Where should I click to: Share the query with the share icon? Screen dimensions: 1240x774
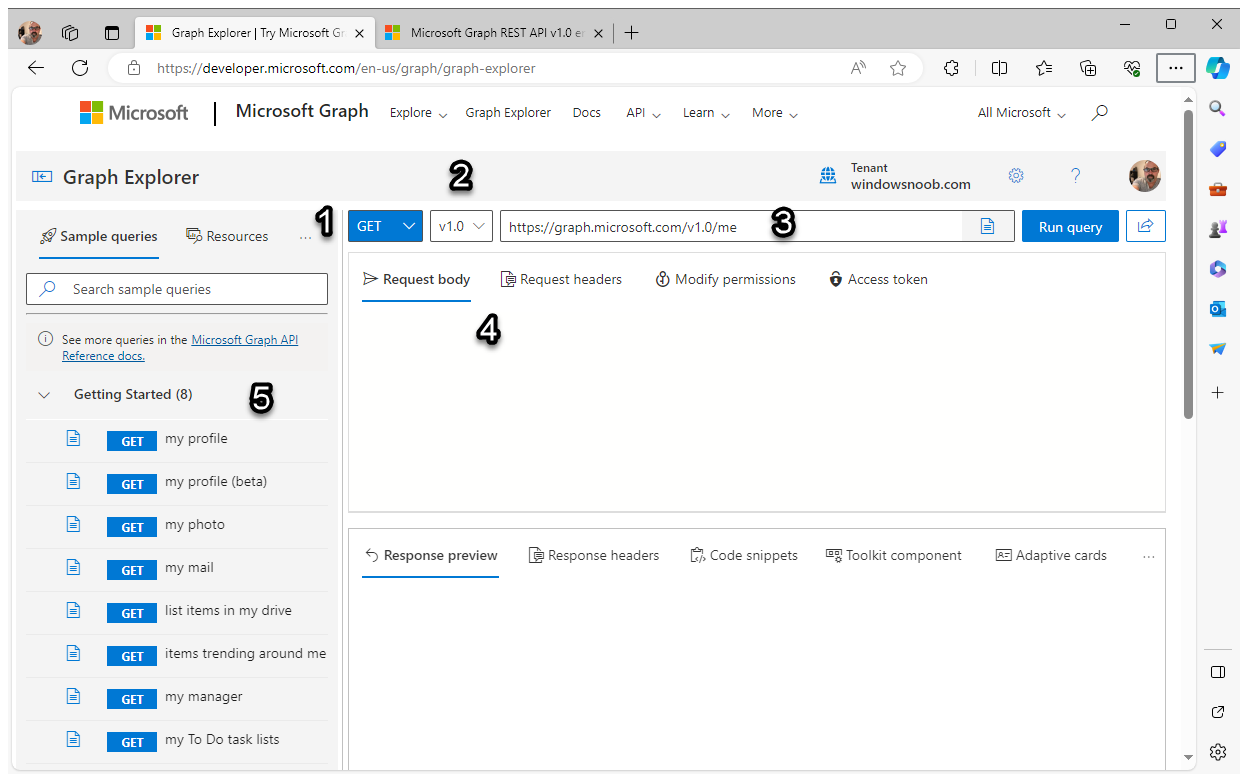[x=1146, y=226]
